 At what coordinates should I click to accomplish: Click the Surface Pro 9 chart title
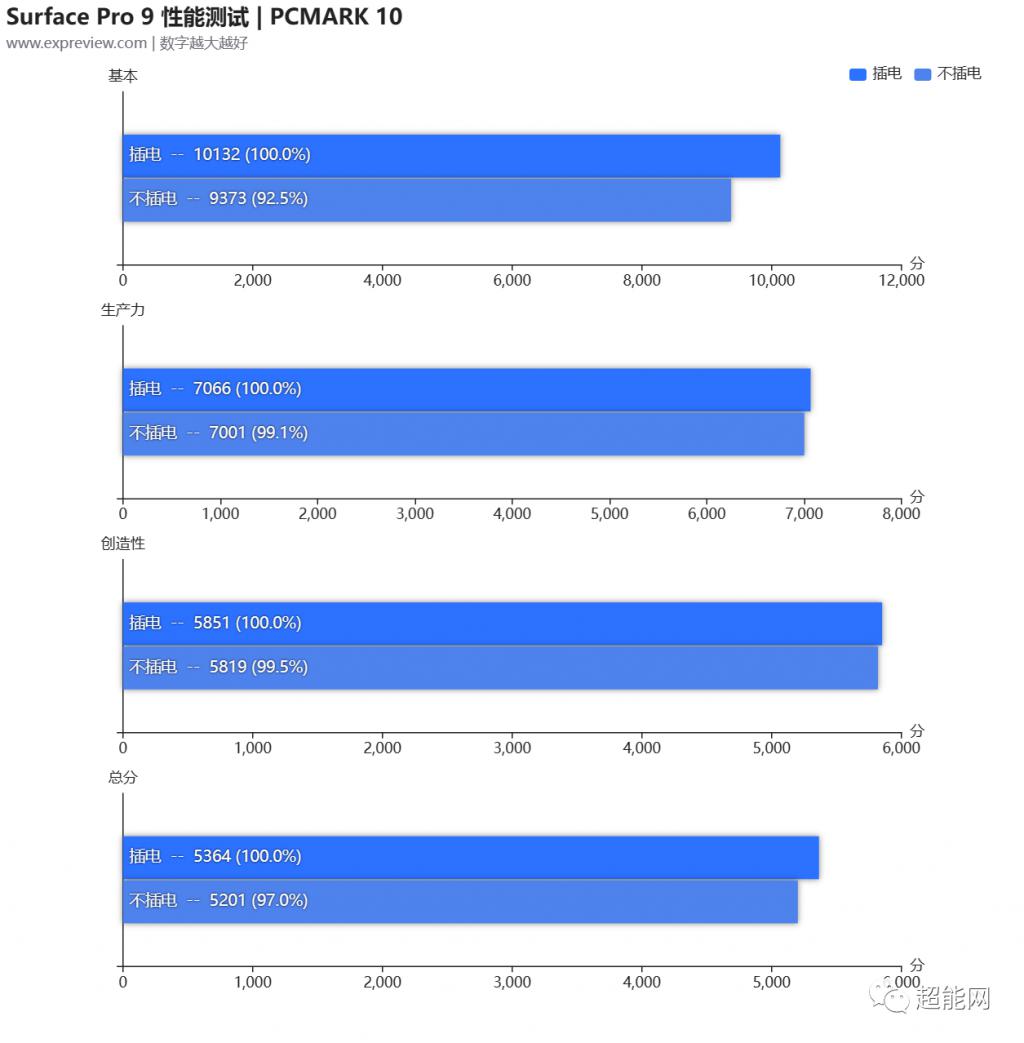tap(204, 17)
